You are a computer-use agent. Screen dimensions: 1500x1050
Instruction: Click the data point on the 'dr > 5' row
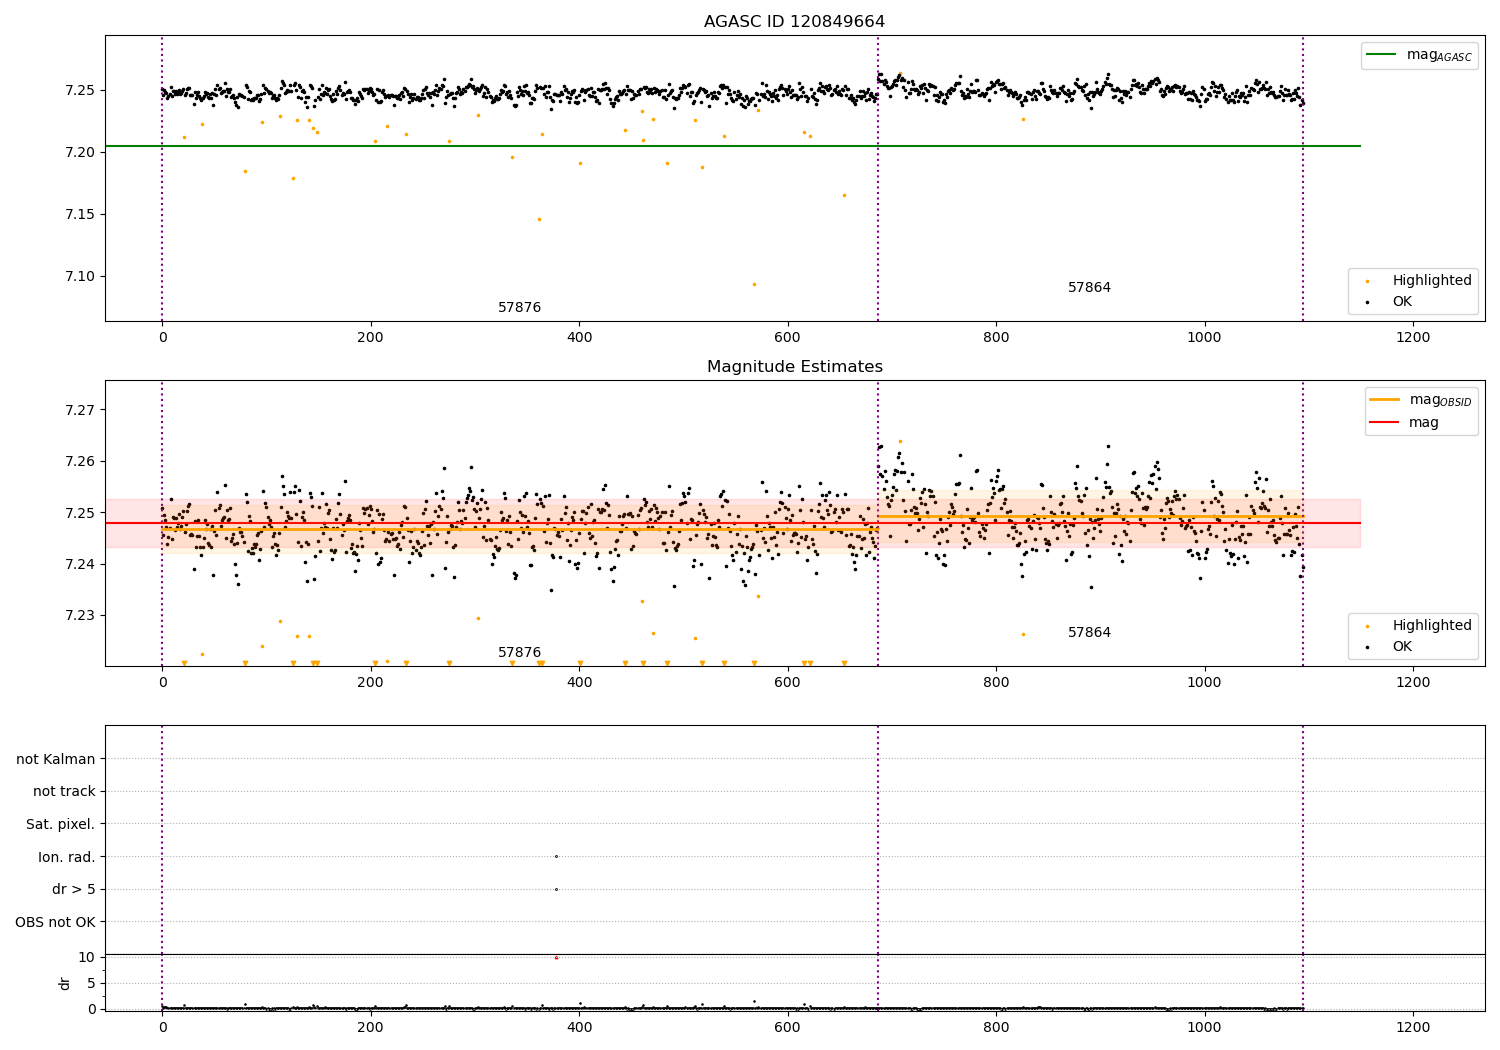pos(556,889)
